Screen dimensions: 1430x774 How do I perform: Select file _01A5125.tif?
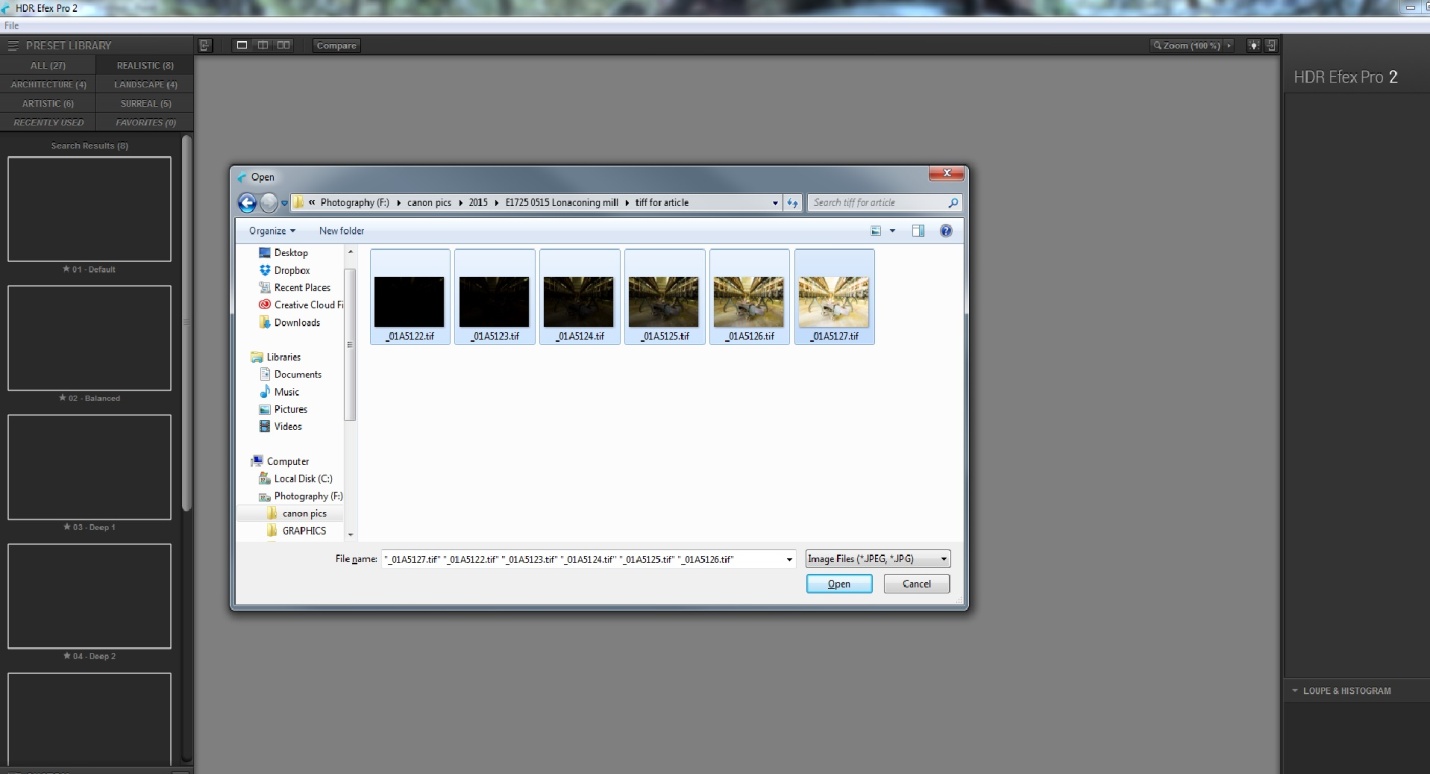pyautogui.click(x=664, y=297)
